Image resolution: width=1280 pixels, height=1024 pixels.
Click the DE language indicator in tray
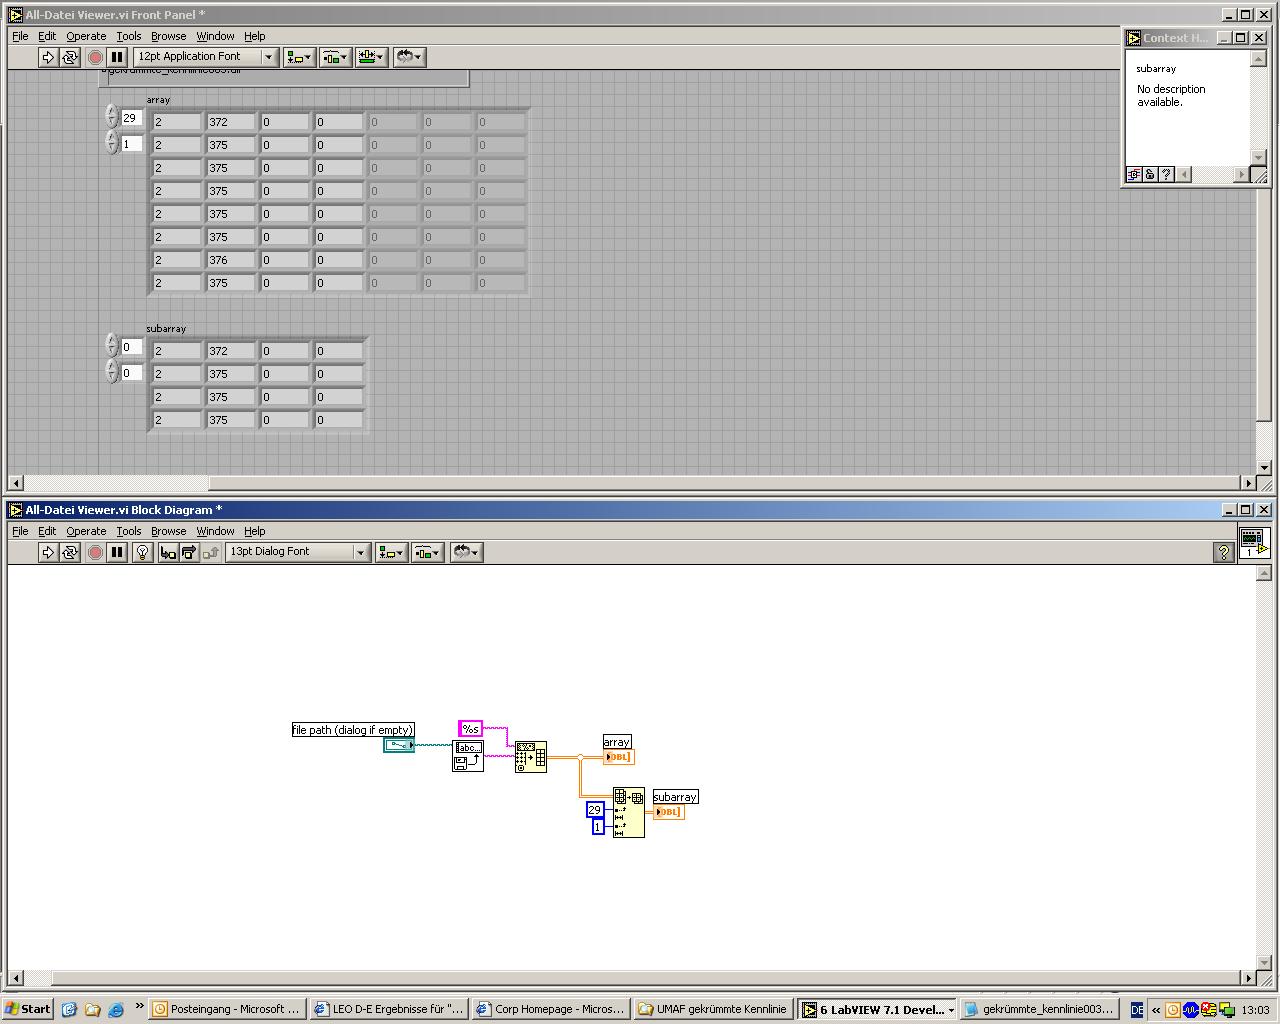1136,1009
